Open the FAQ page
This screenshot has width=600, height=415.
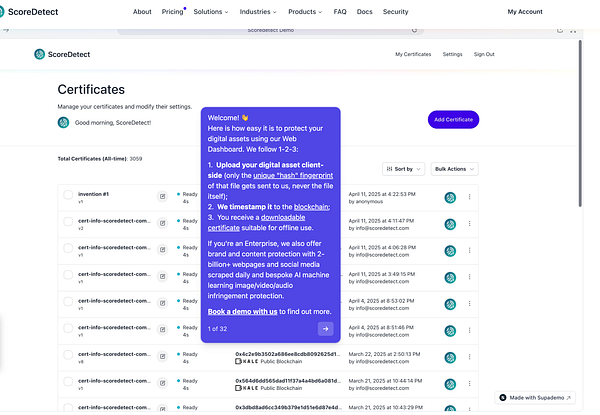click(x=340, y=12)
